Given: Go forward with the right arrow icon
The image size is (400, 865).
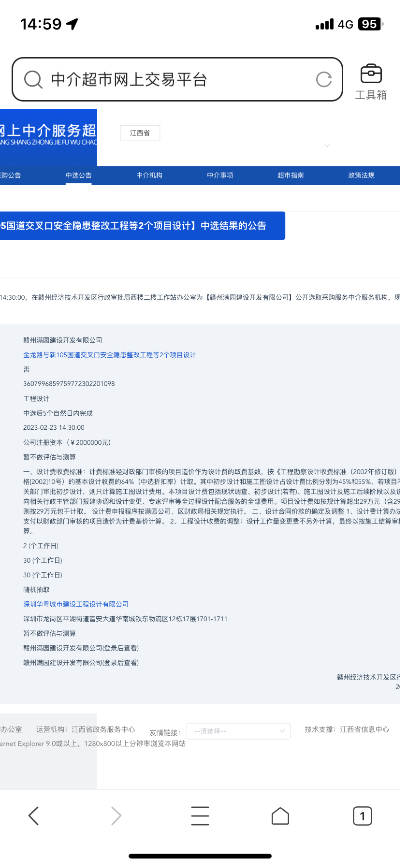Looking at the screenshot, I should point(116,815).
